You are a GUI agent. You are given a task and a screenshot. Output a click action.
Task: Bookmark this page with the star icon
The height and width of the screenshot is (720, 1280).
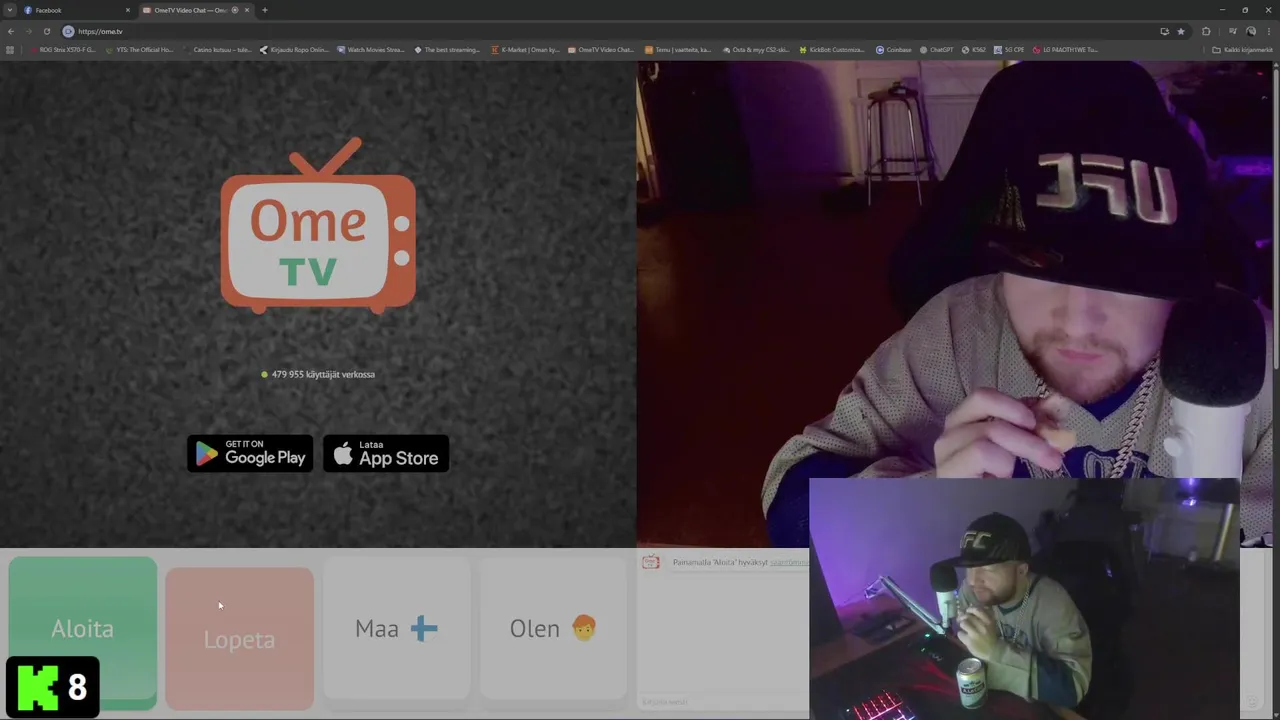click(x=1181, y=31)
